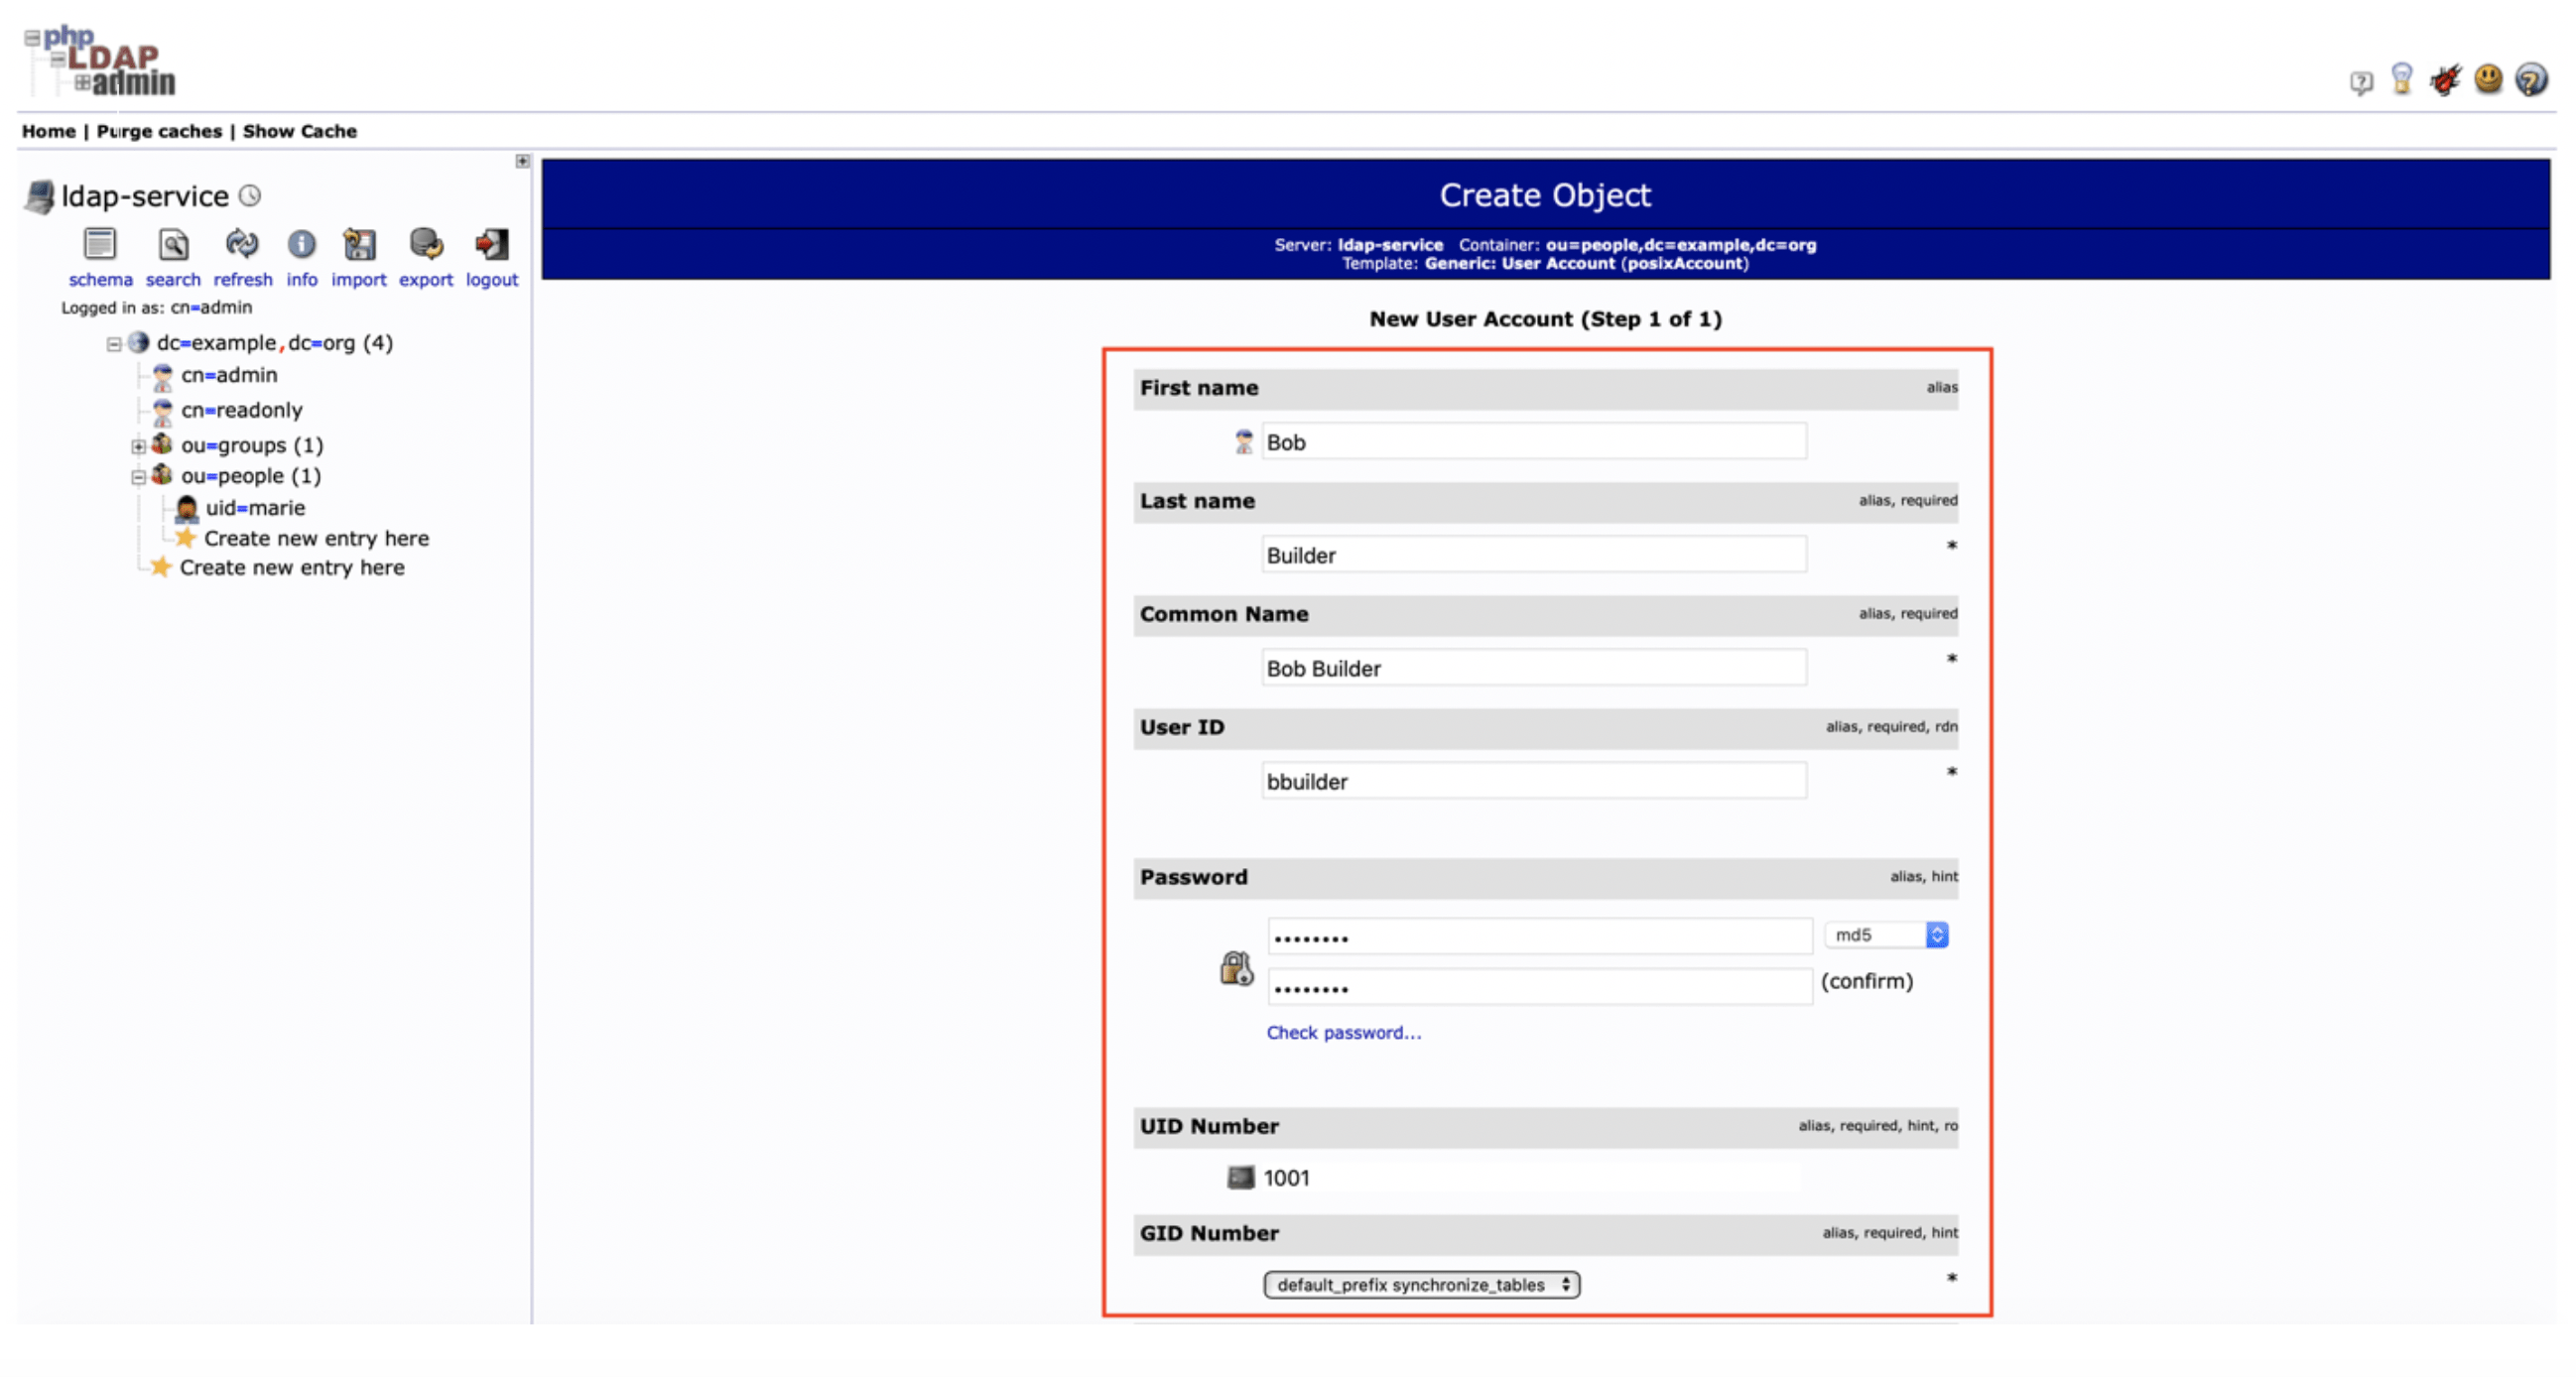The width and height of the screenshot is (2576, 1377).
Task: Click the logout icon
Action: coord(491,244)
